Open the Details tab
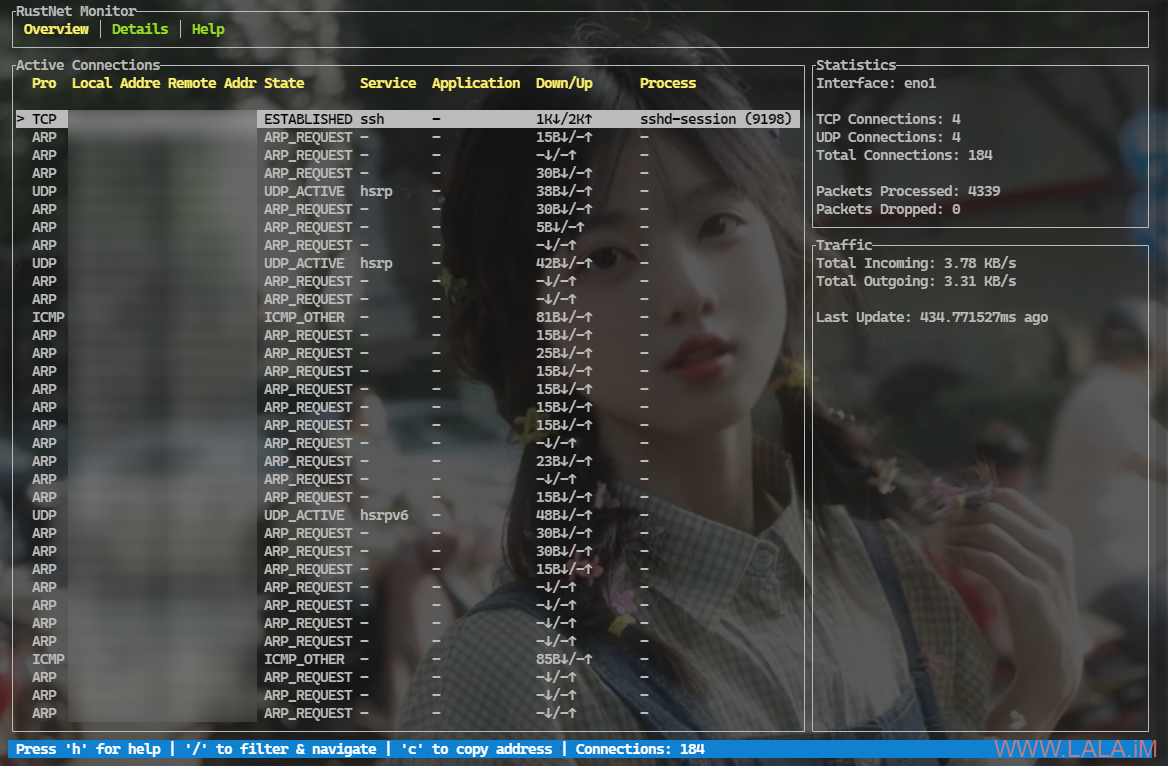 (x=140, y=29)
